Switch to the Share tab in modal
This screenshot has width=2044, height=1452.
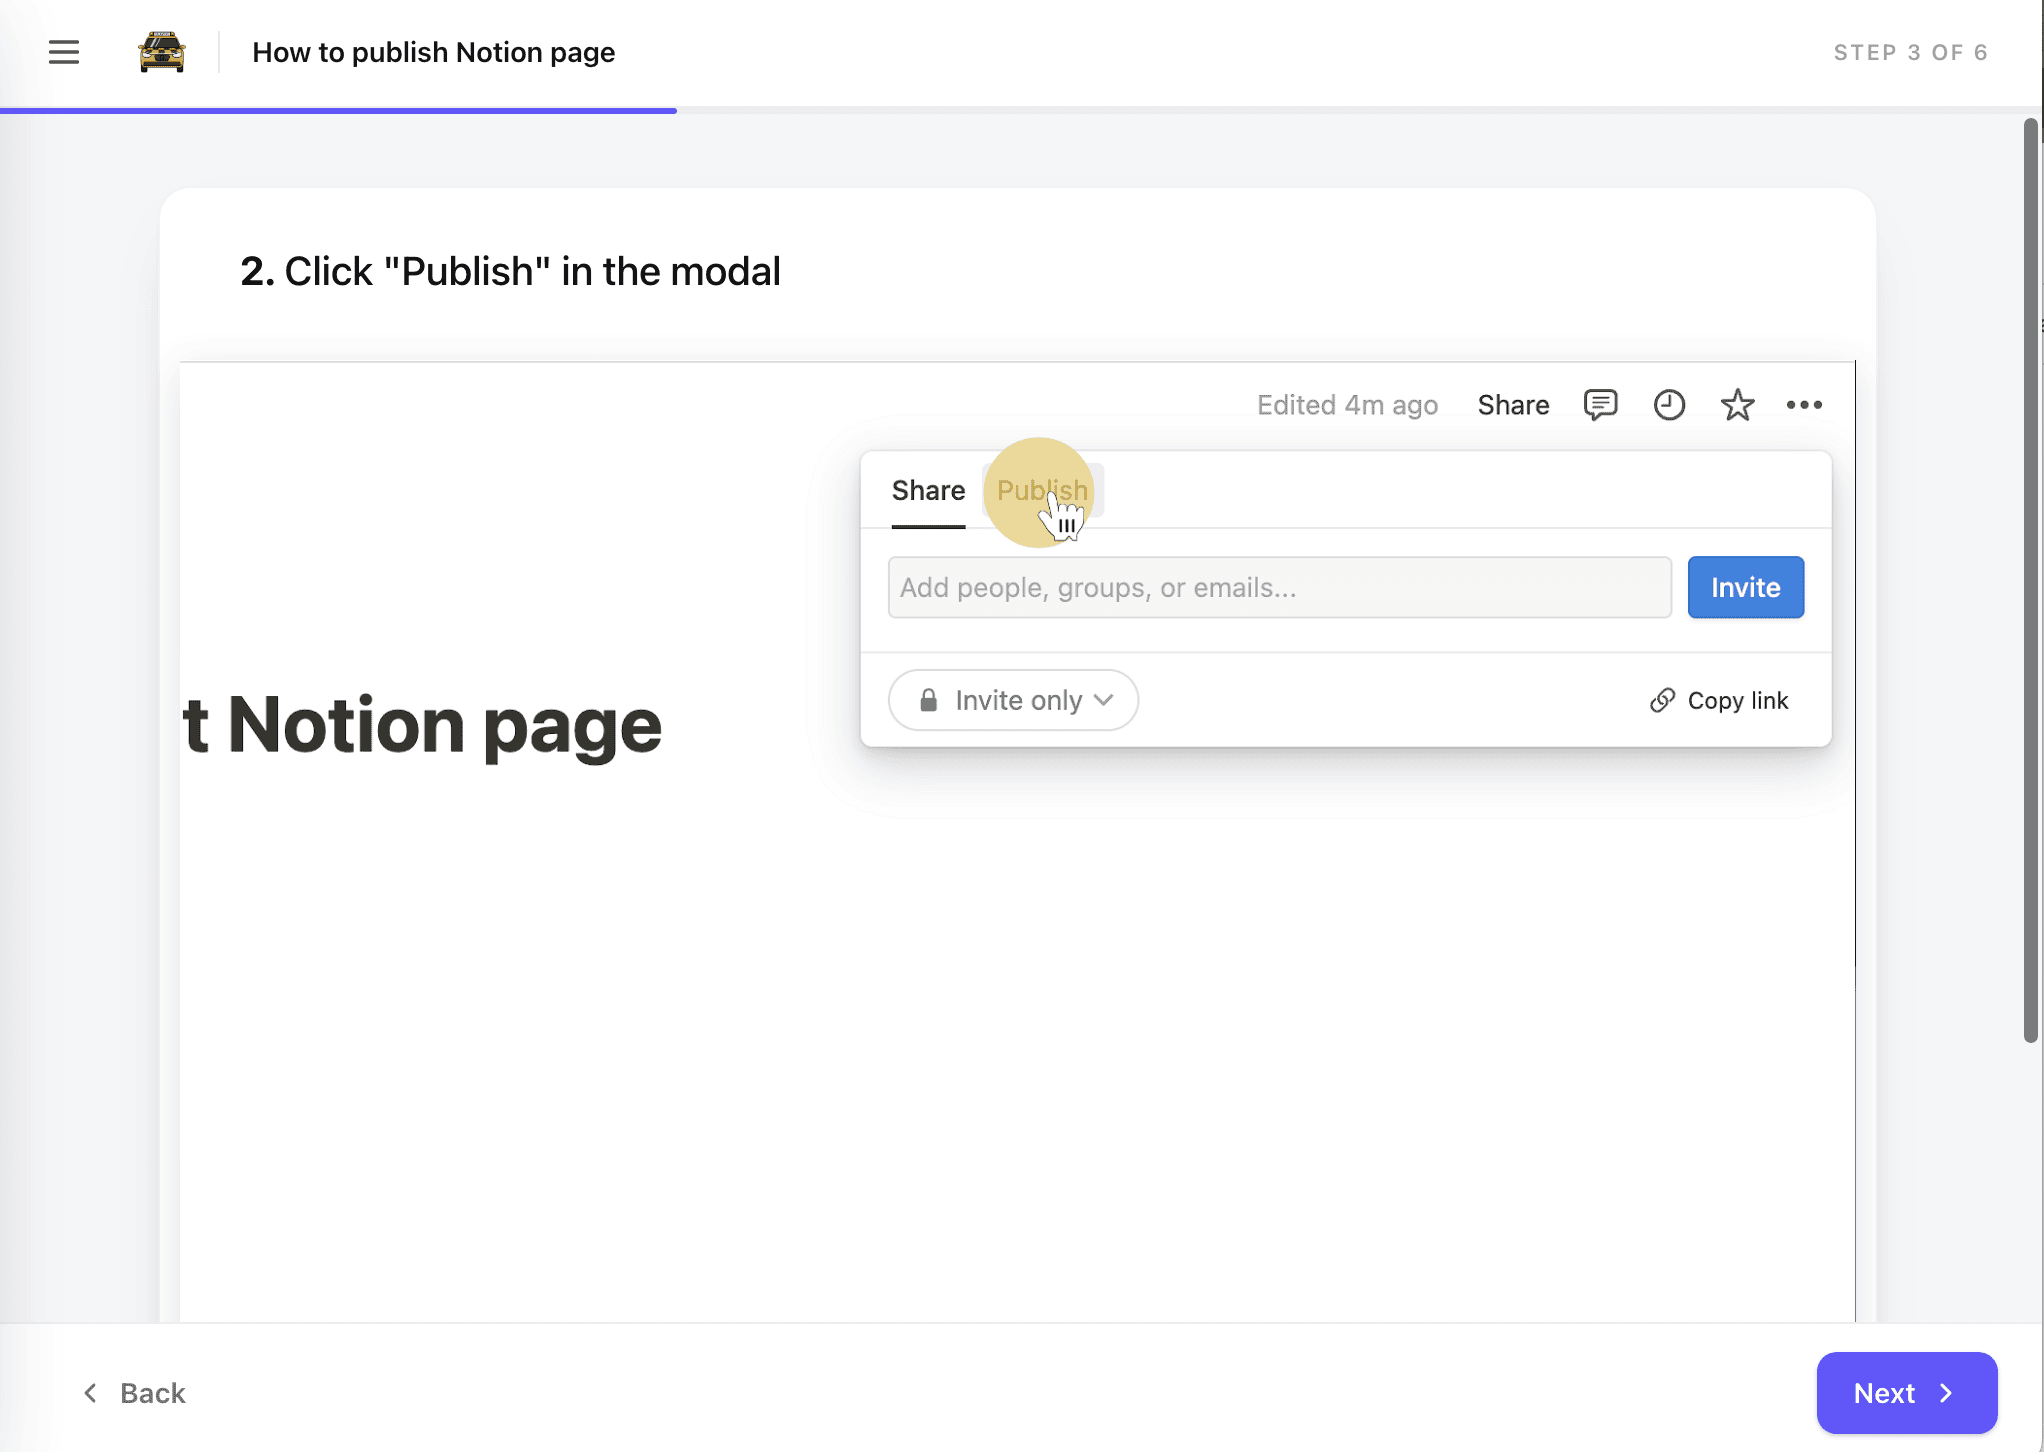[x=928, y=491]
